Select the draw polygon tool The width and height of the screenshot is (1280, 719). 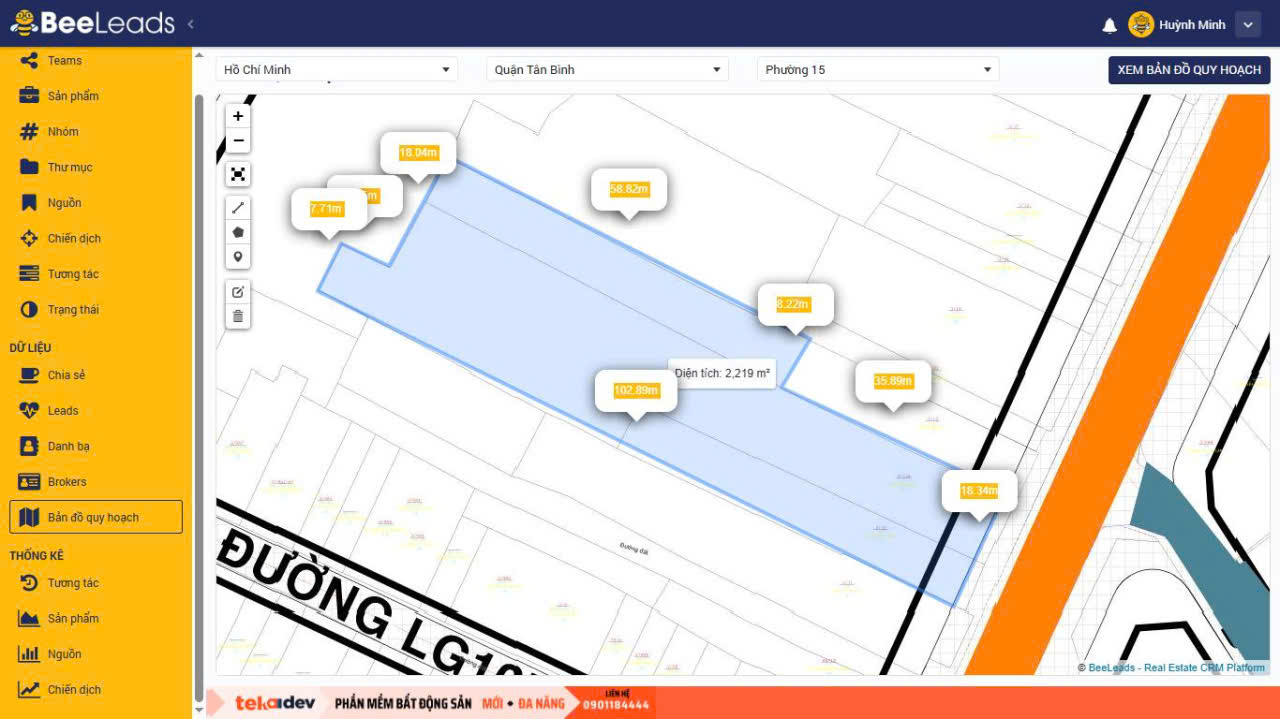[x=238, y=232]
